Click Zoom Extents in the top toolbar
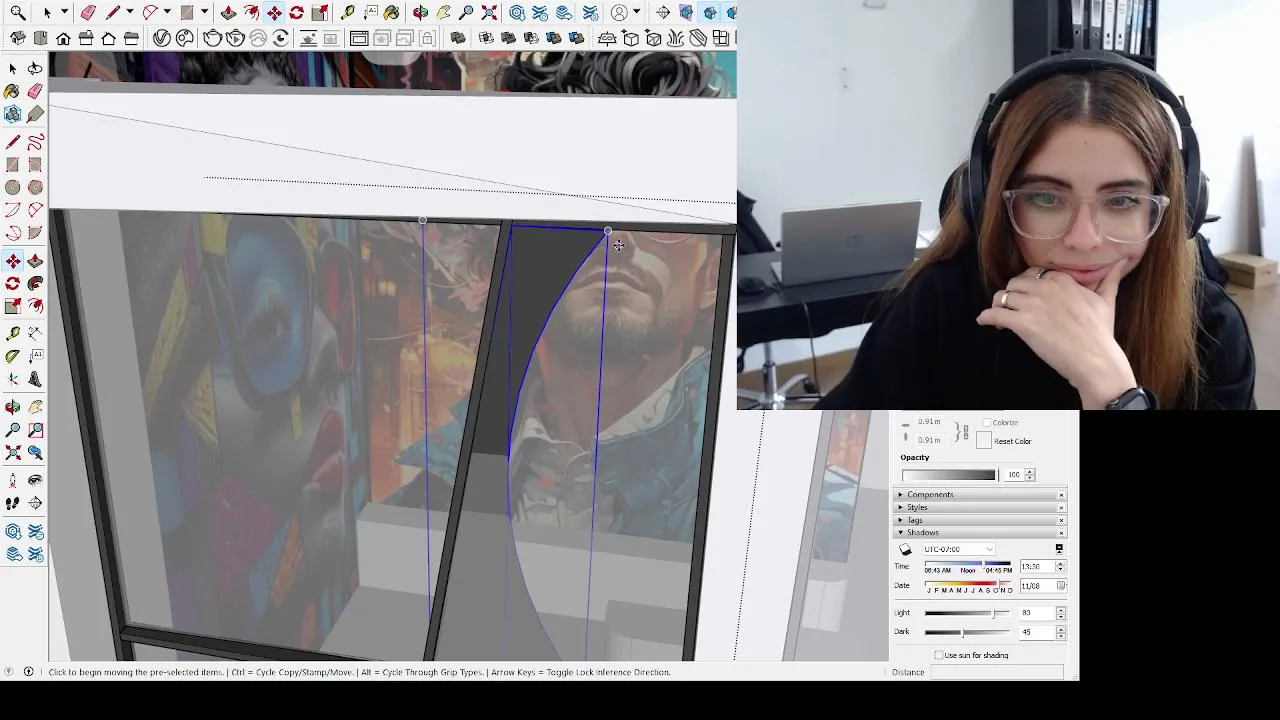The height and width of the screenshot is (720, 1280). click(x=489, y=13)
